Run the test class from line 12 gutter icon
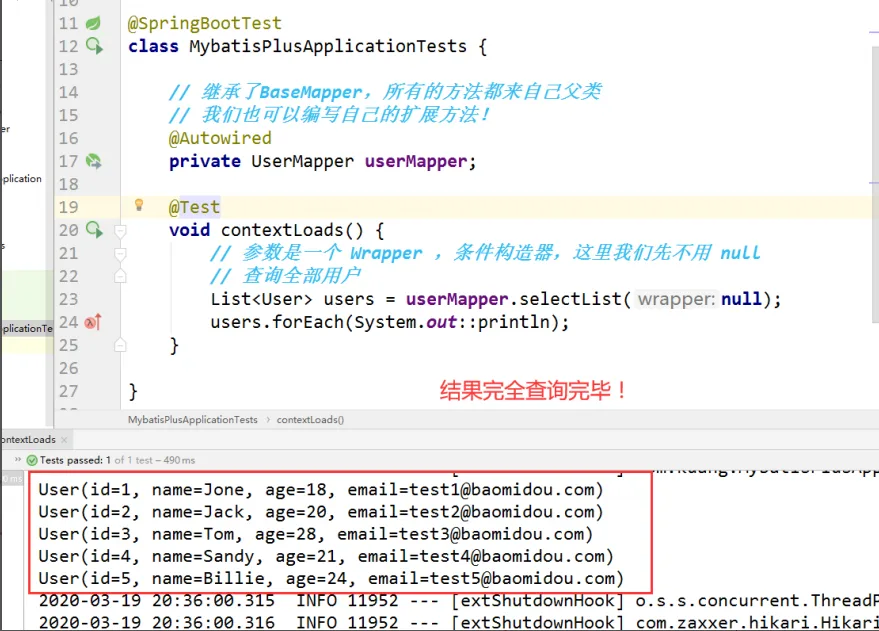This screenshot has height=631, width=879. pyautogui.click(x=94, y=46)
